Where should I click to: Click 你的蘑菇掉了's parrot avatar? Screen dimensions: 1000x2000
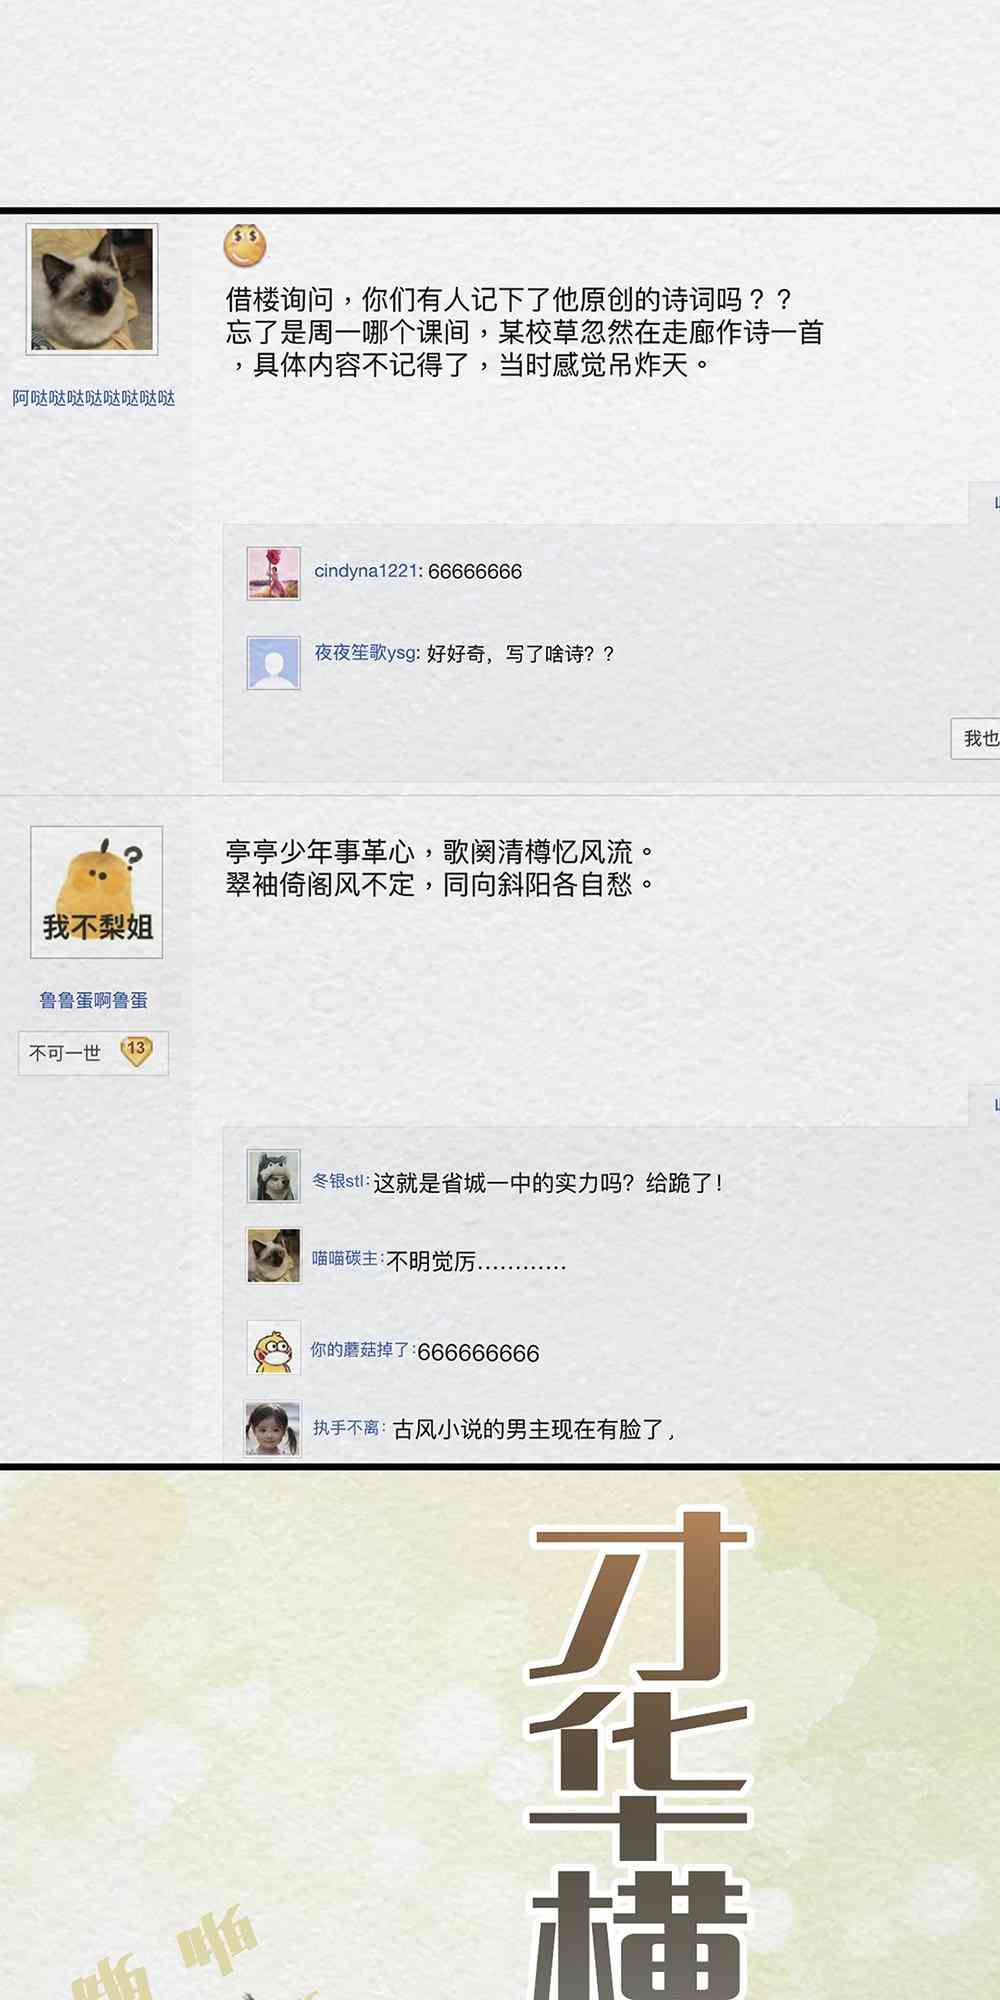pyautogui.click(x=274, y=1348)
